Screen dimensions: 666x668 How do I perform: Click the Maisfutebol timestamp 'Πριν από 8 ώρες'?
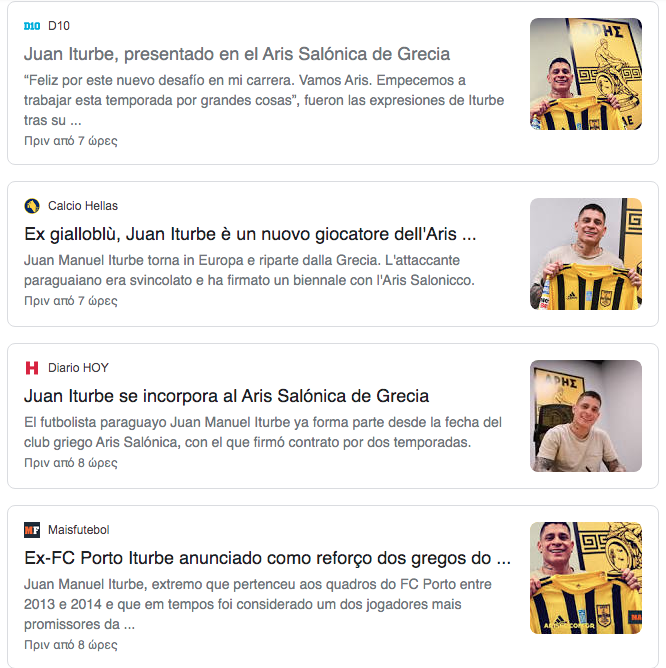coord(71,645)
